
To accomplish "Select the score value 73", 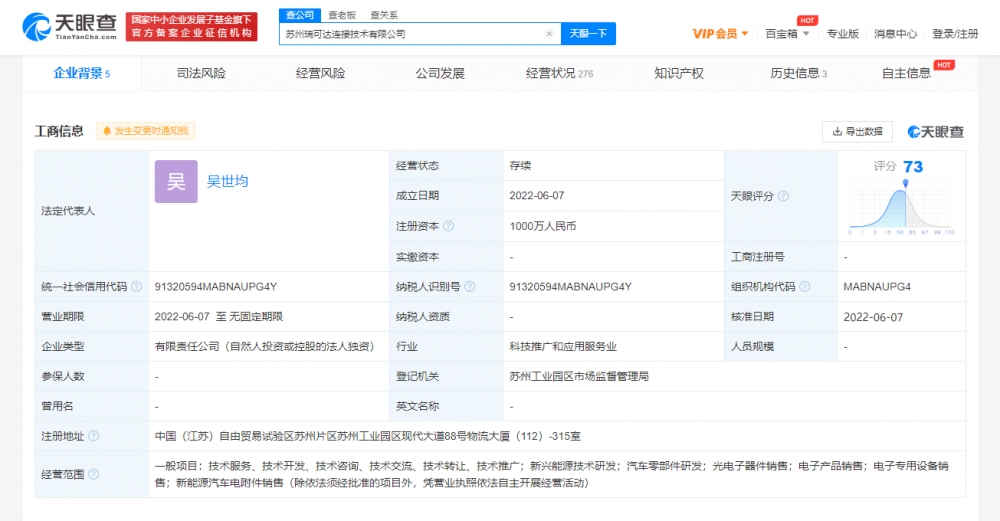I will pos(913,167).
